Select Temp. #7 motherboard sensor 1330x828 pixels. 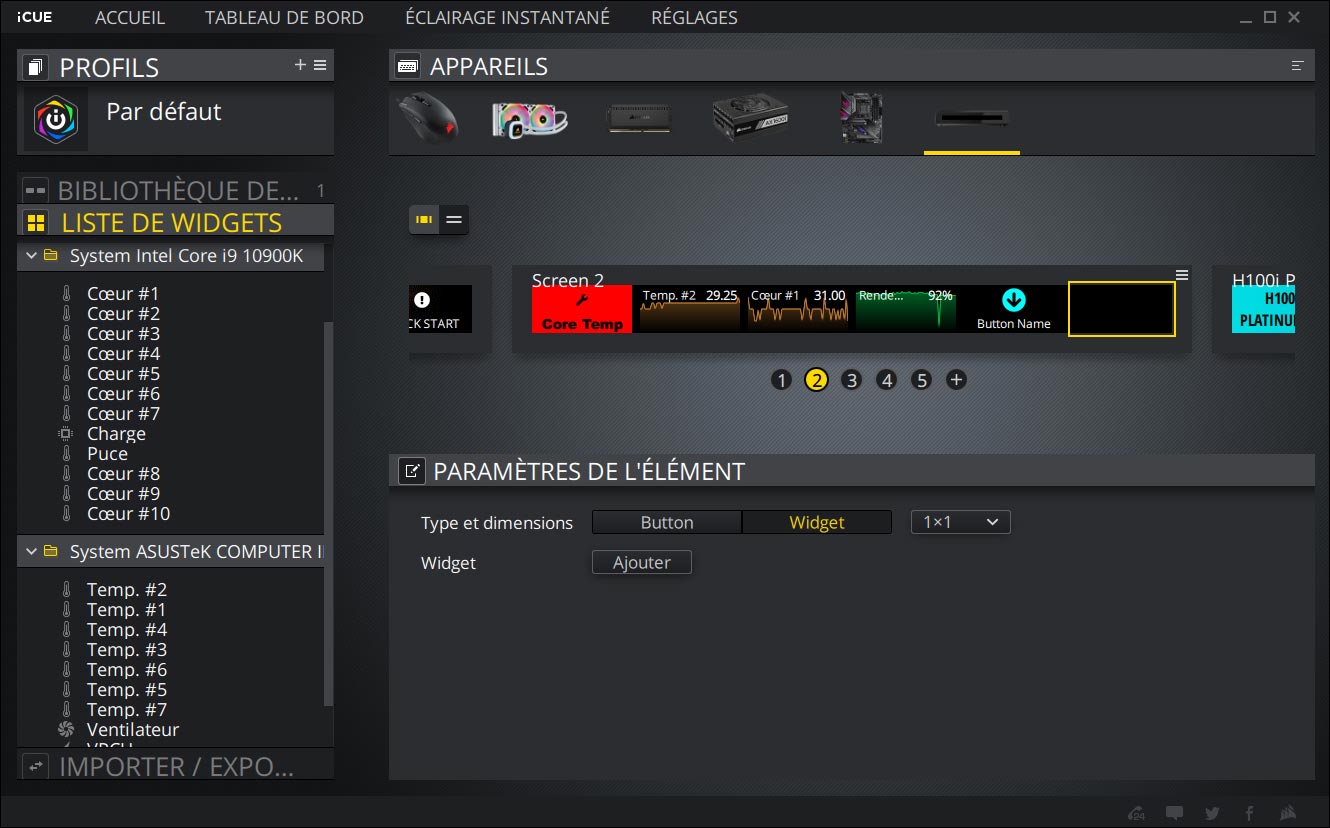click(x=127, y=710)
